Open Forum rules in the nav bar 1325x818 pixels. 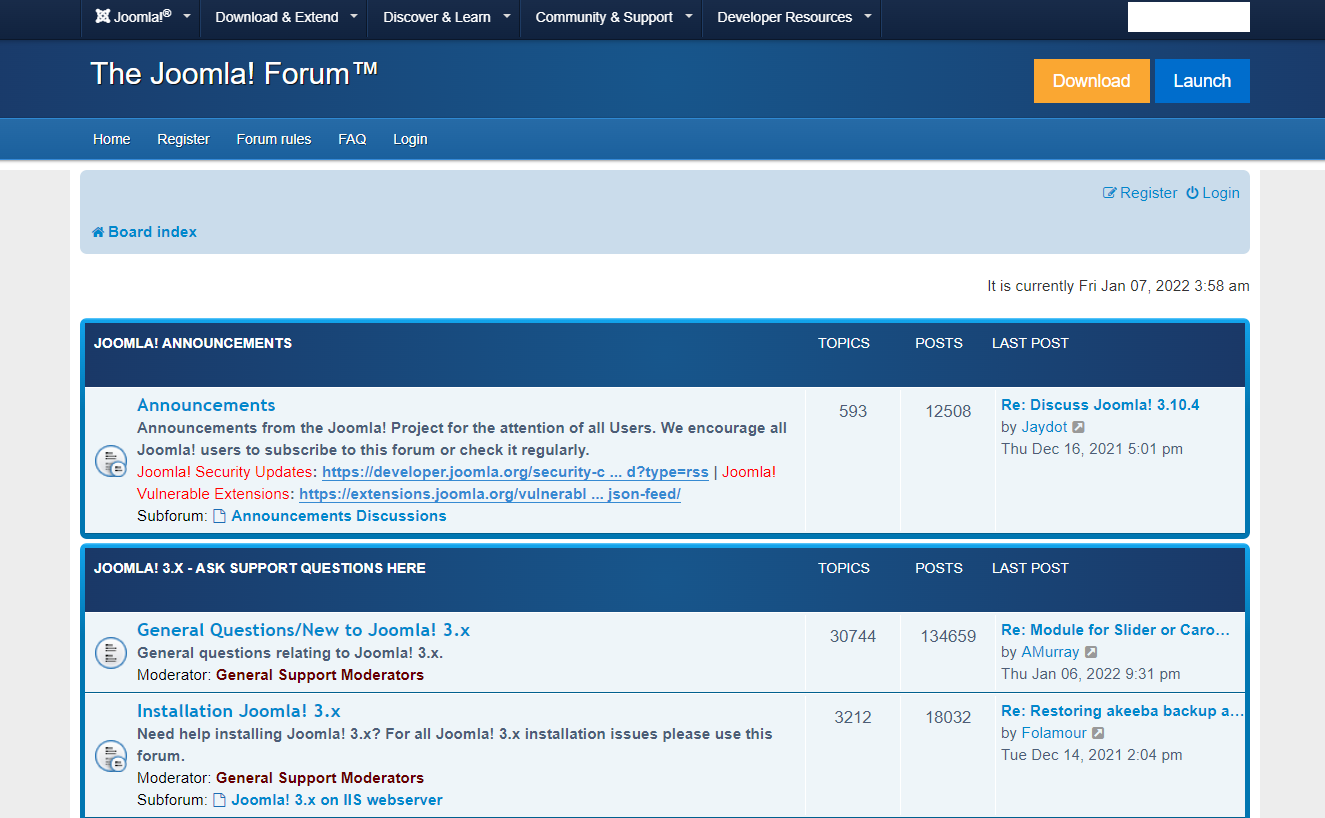[274, 139]
